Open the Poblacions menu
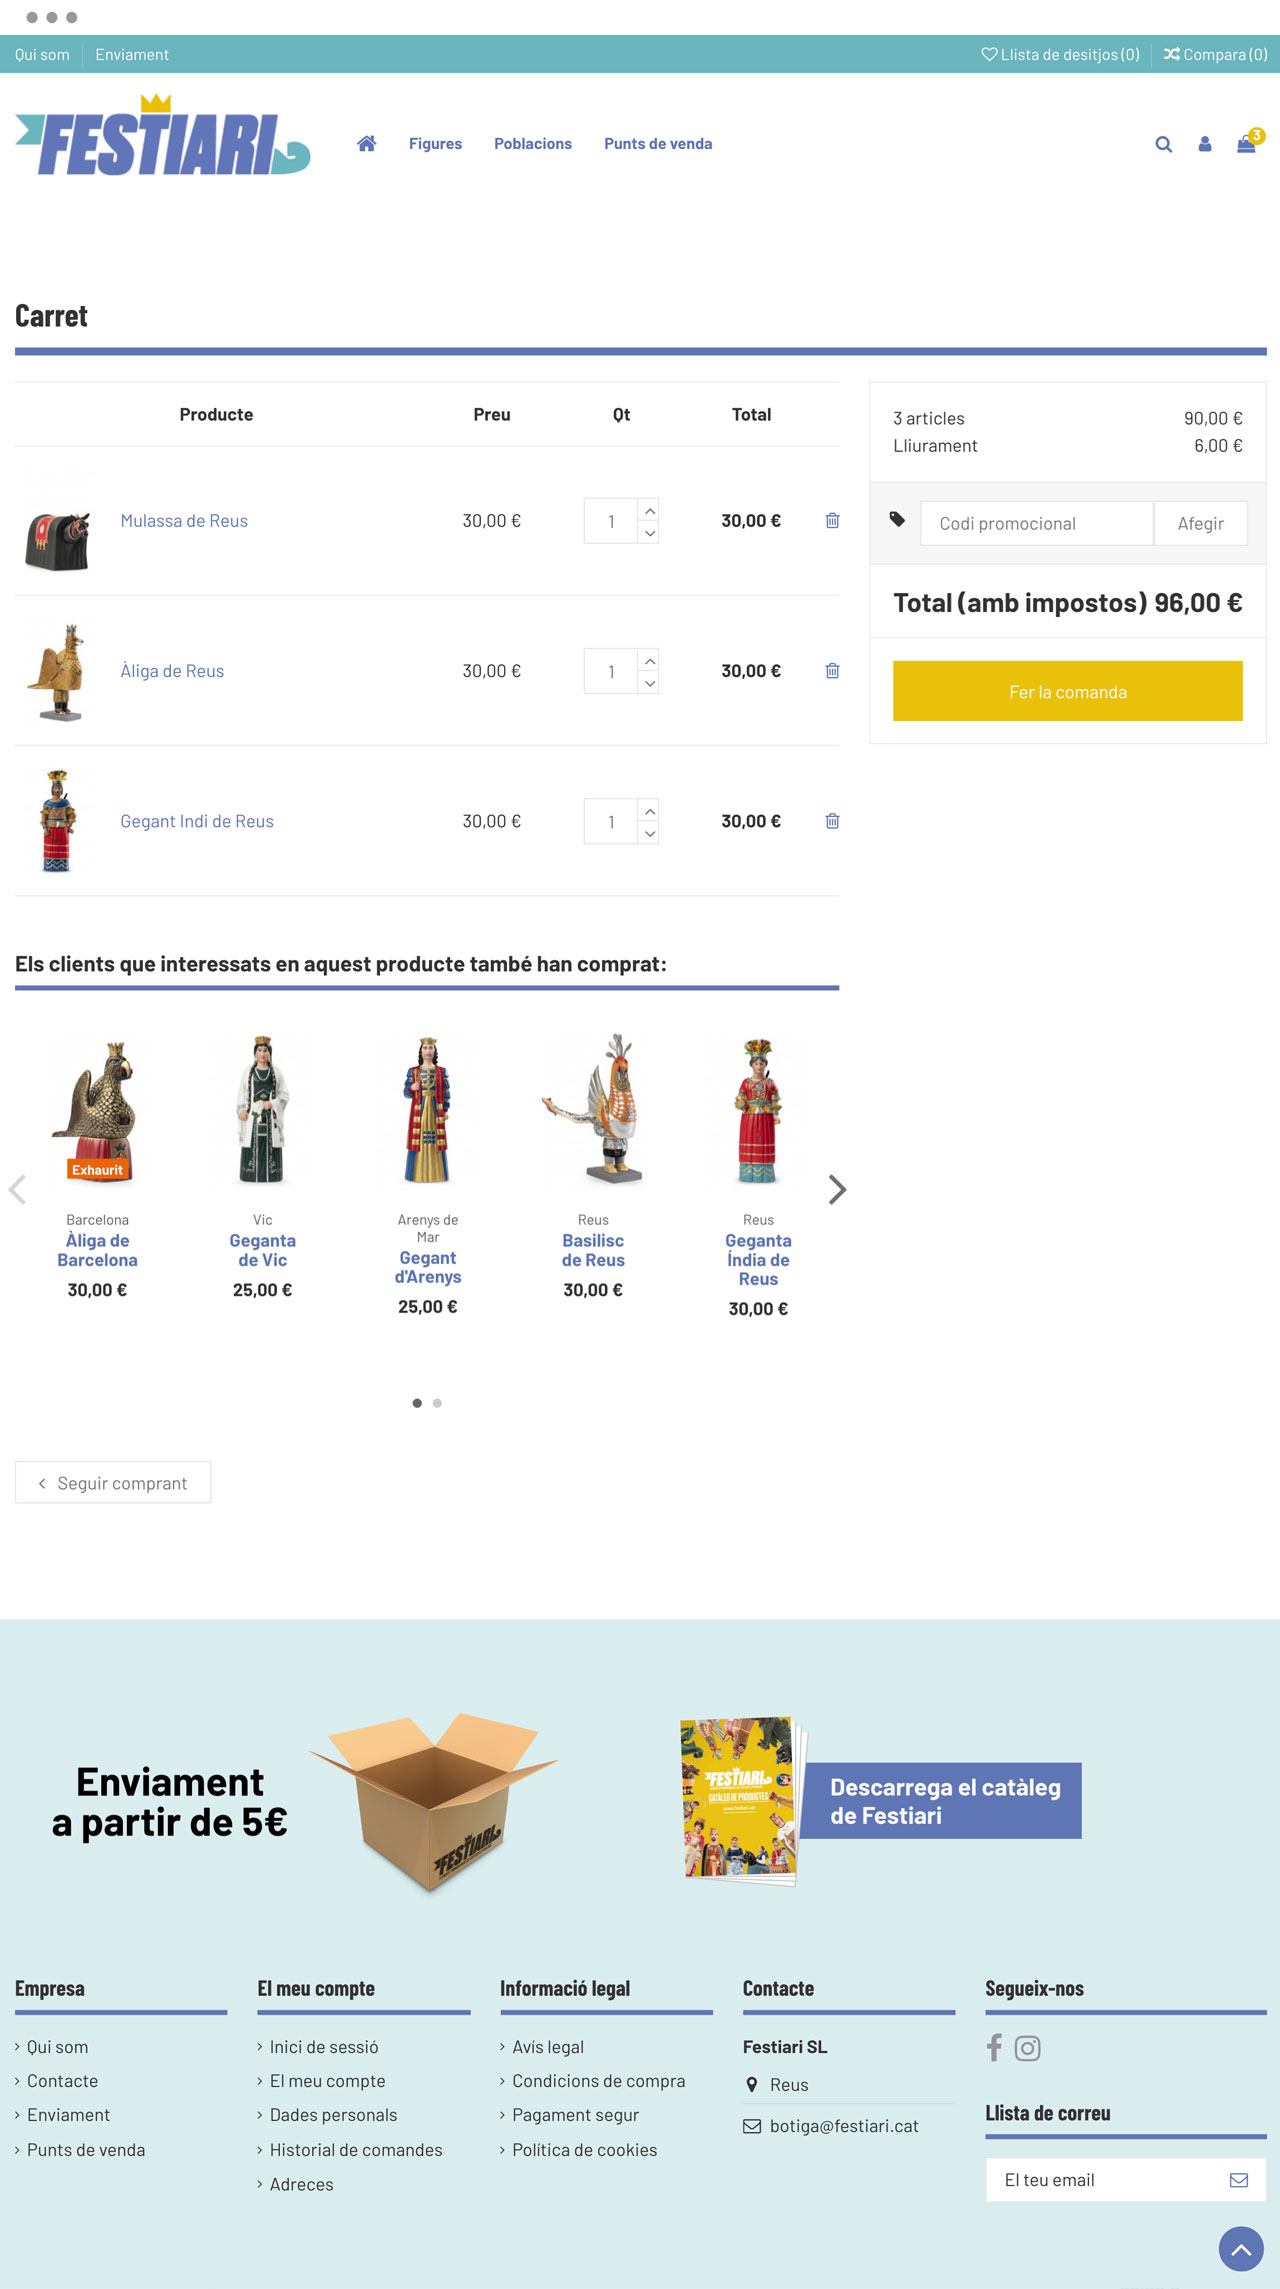The width and height of the screenshot is (1280, 2289). (x=533, y=144)
